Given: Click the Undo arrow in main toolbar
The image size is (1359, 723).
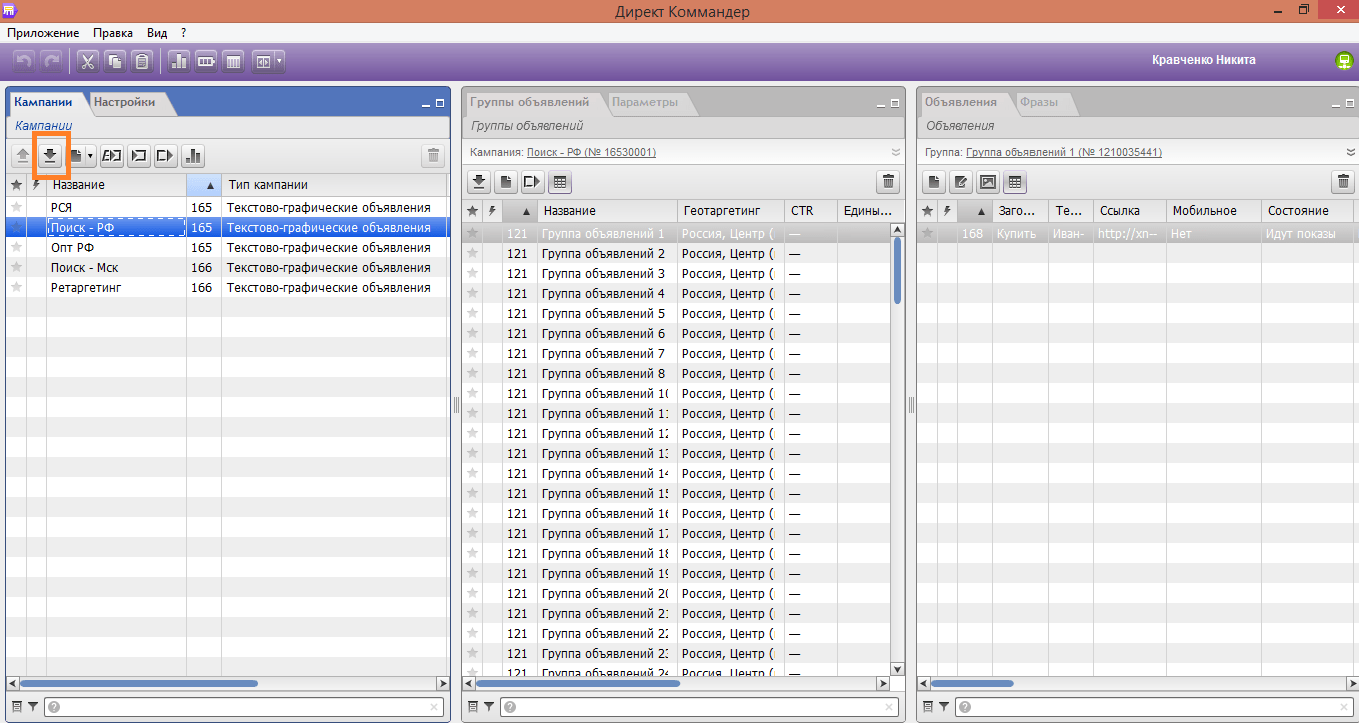Looking at the screenshot, I should coord(24,62).
